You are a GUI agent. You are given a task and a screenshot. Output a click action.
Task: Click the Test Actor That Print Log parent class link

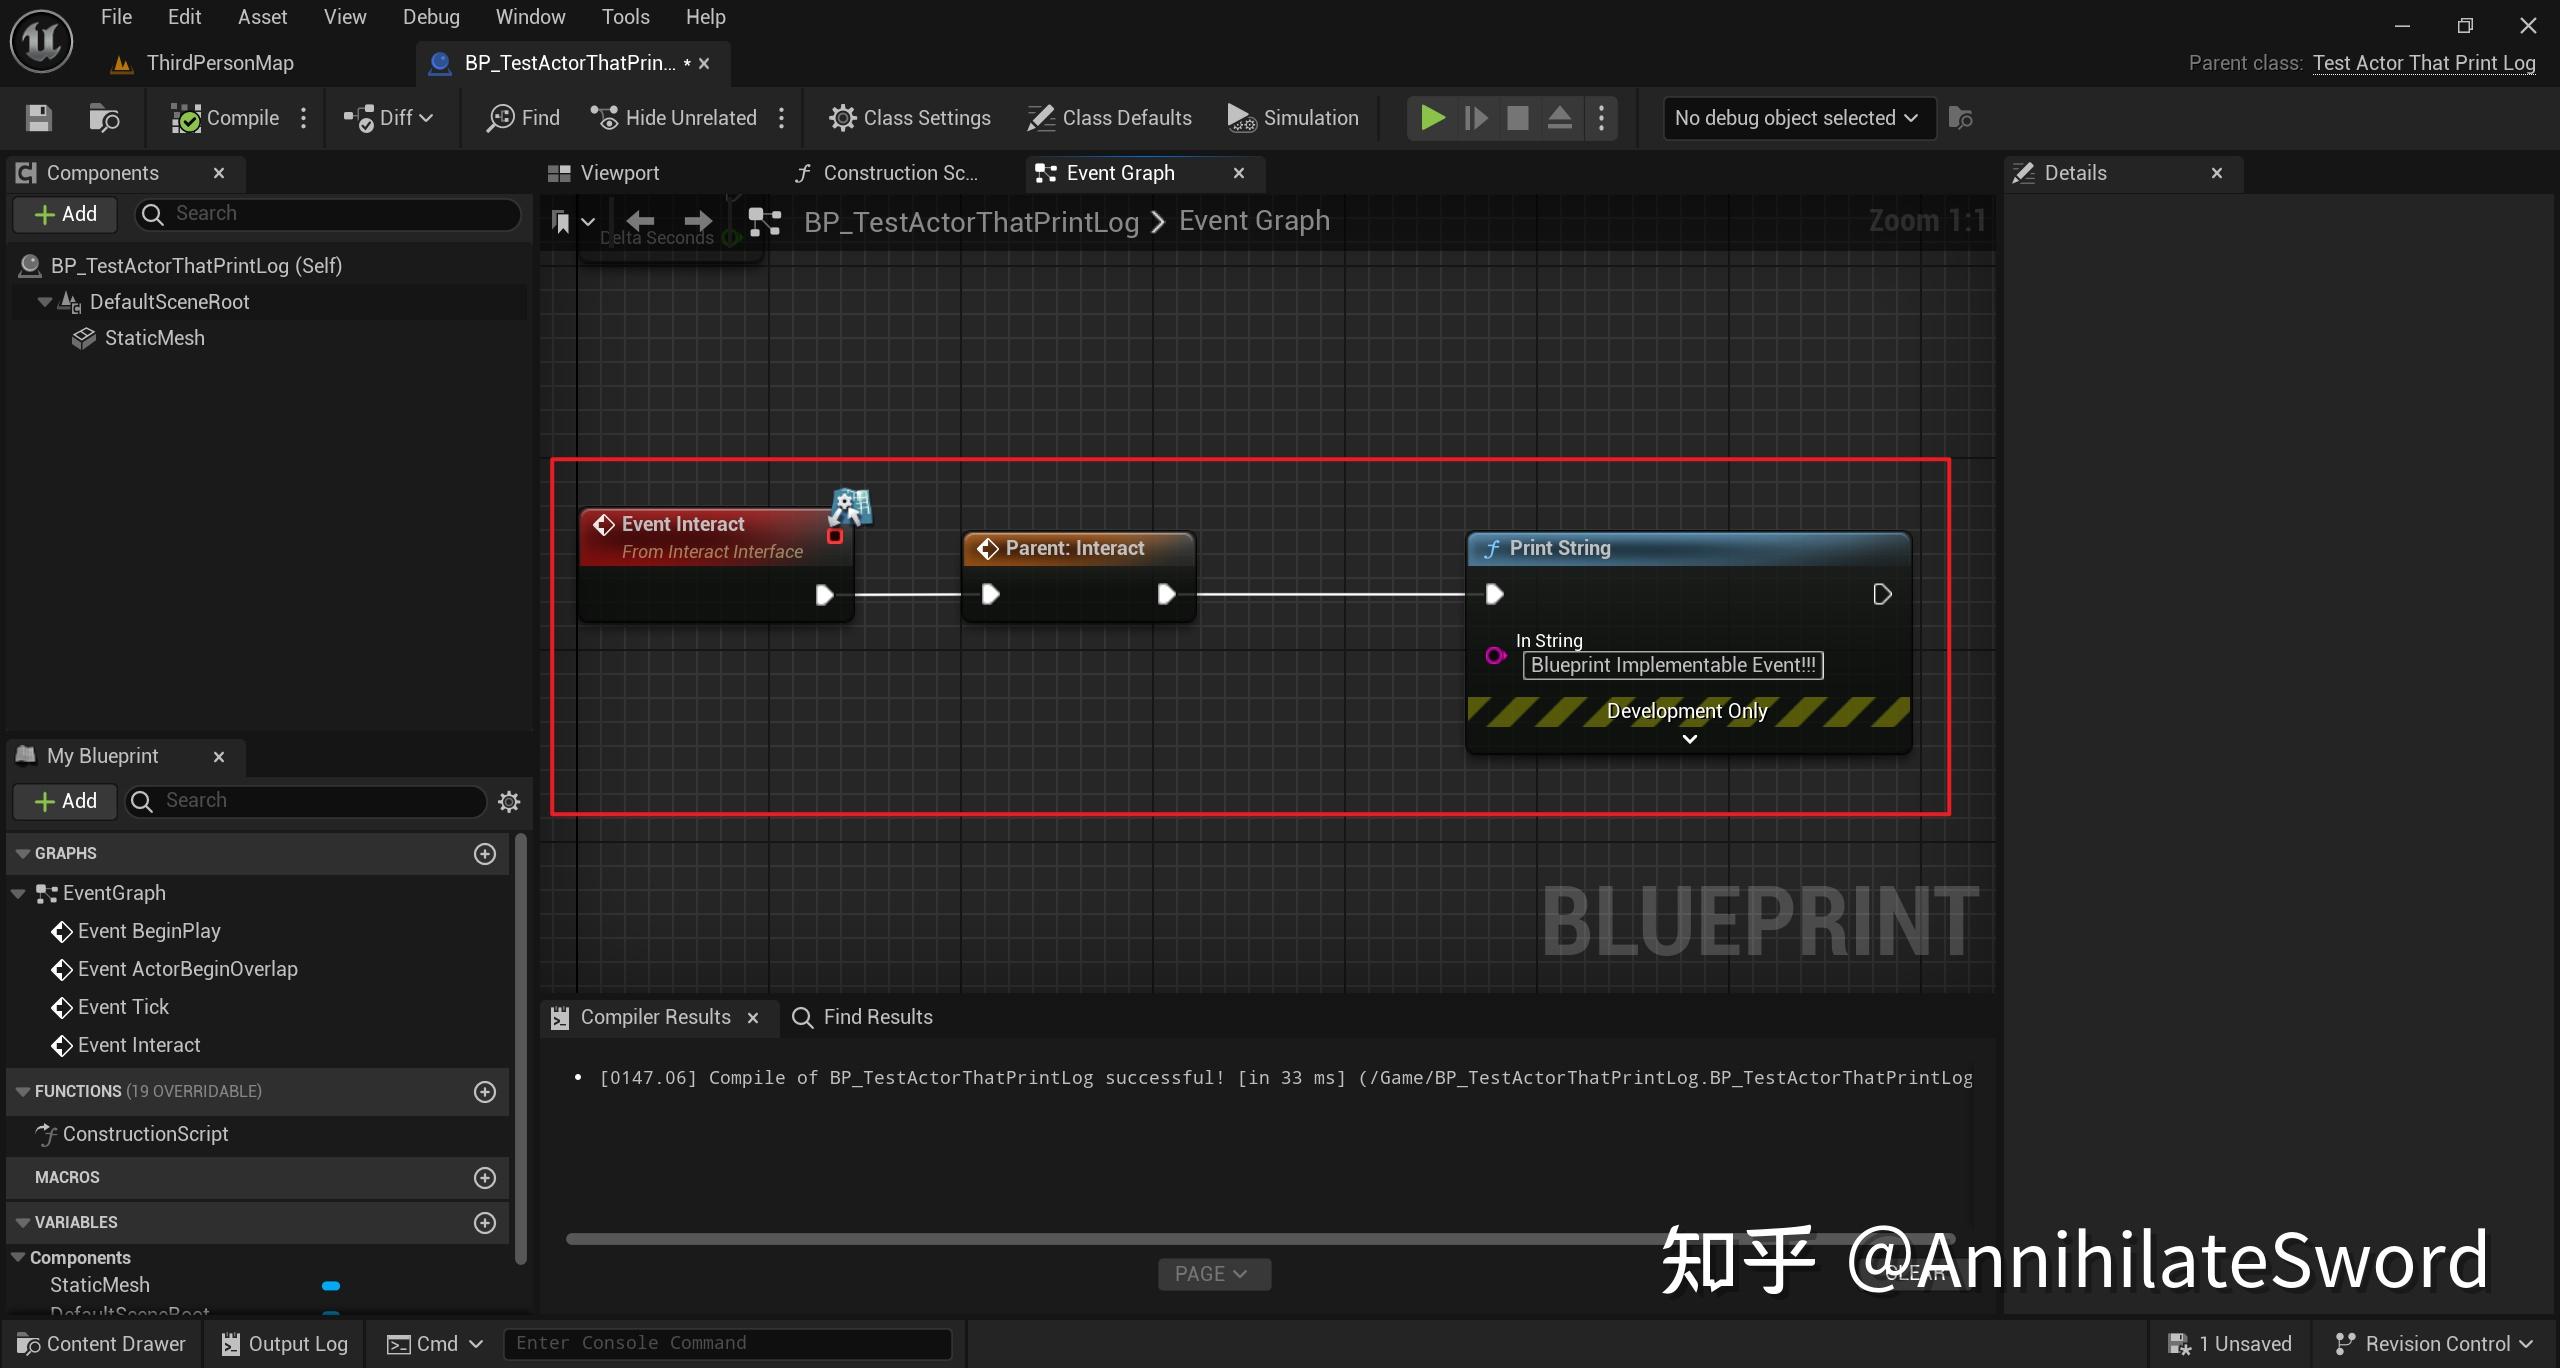point(2423,63)
